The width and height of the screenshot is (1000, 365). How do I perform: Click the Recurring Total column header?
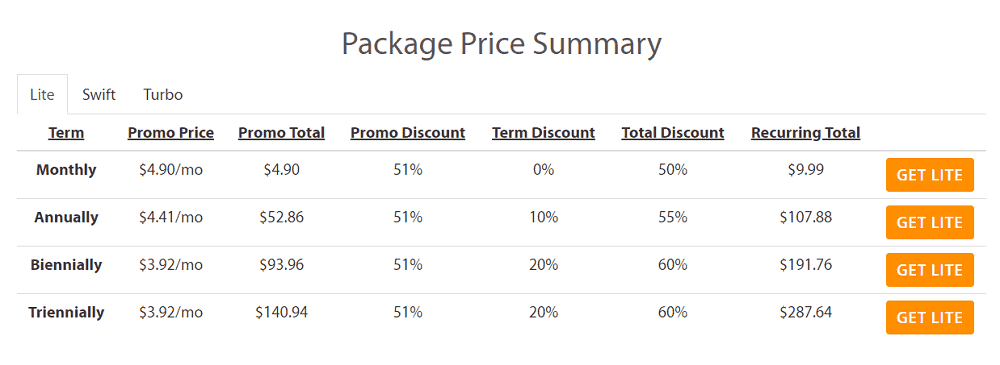(805, 133)
